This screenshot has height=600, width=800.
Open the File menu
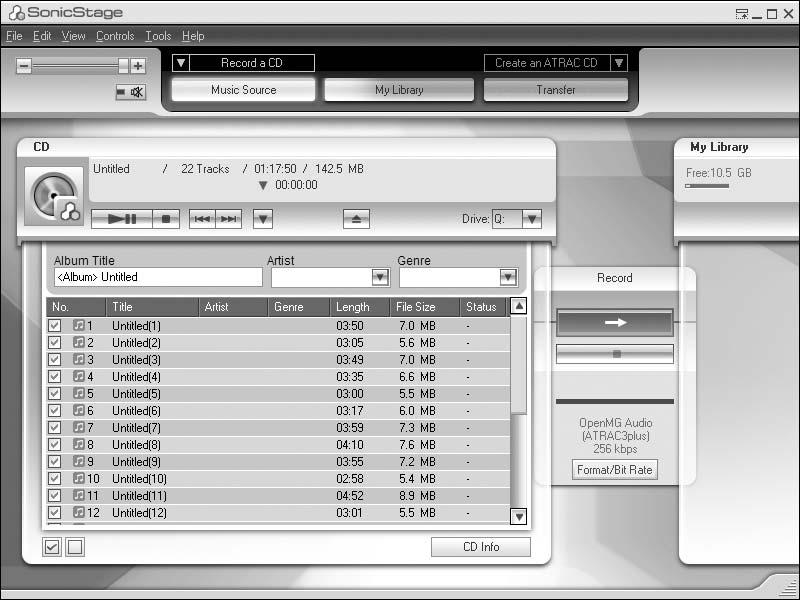[14, 36]
